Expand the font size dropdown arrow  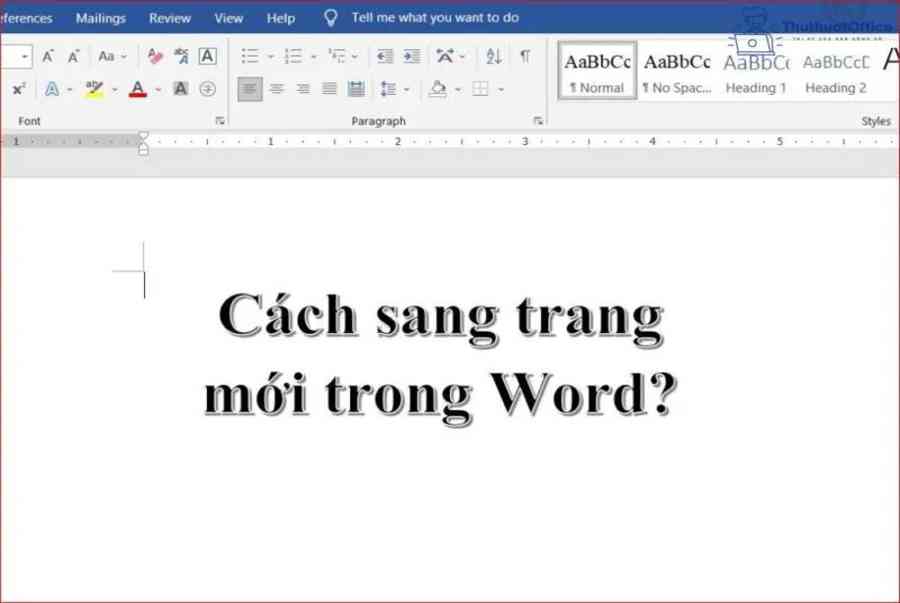point(25,56)
